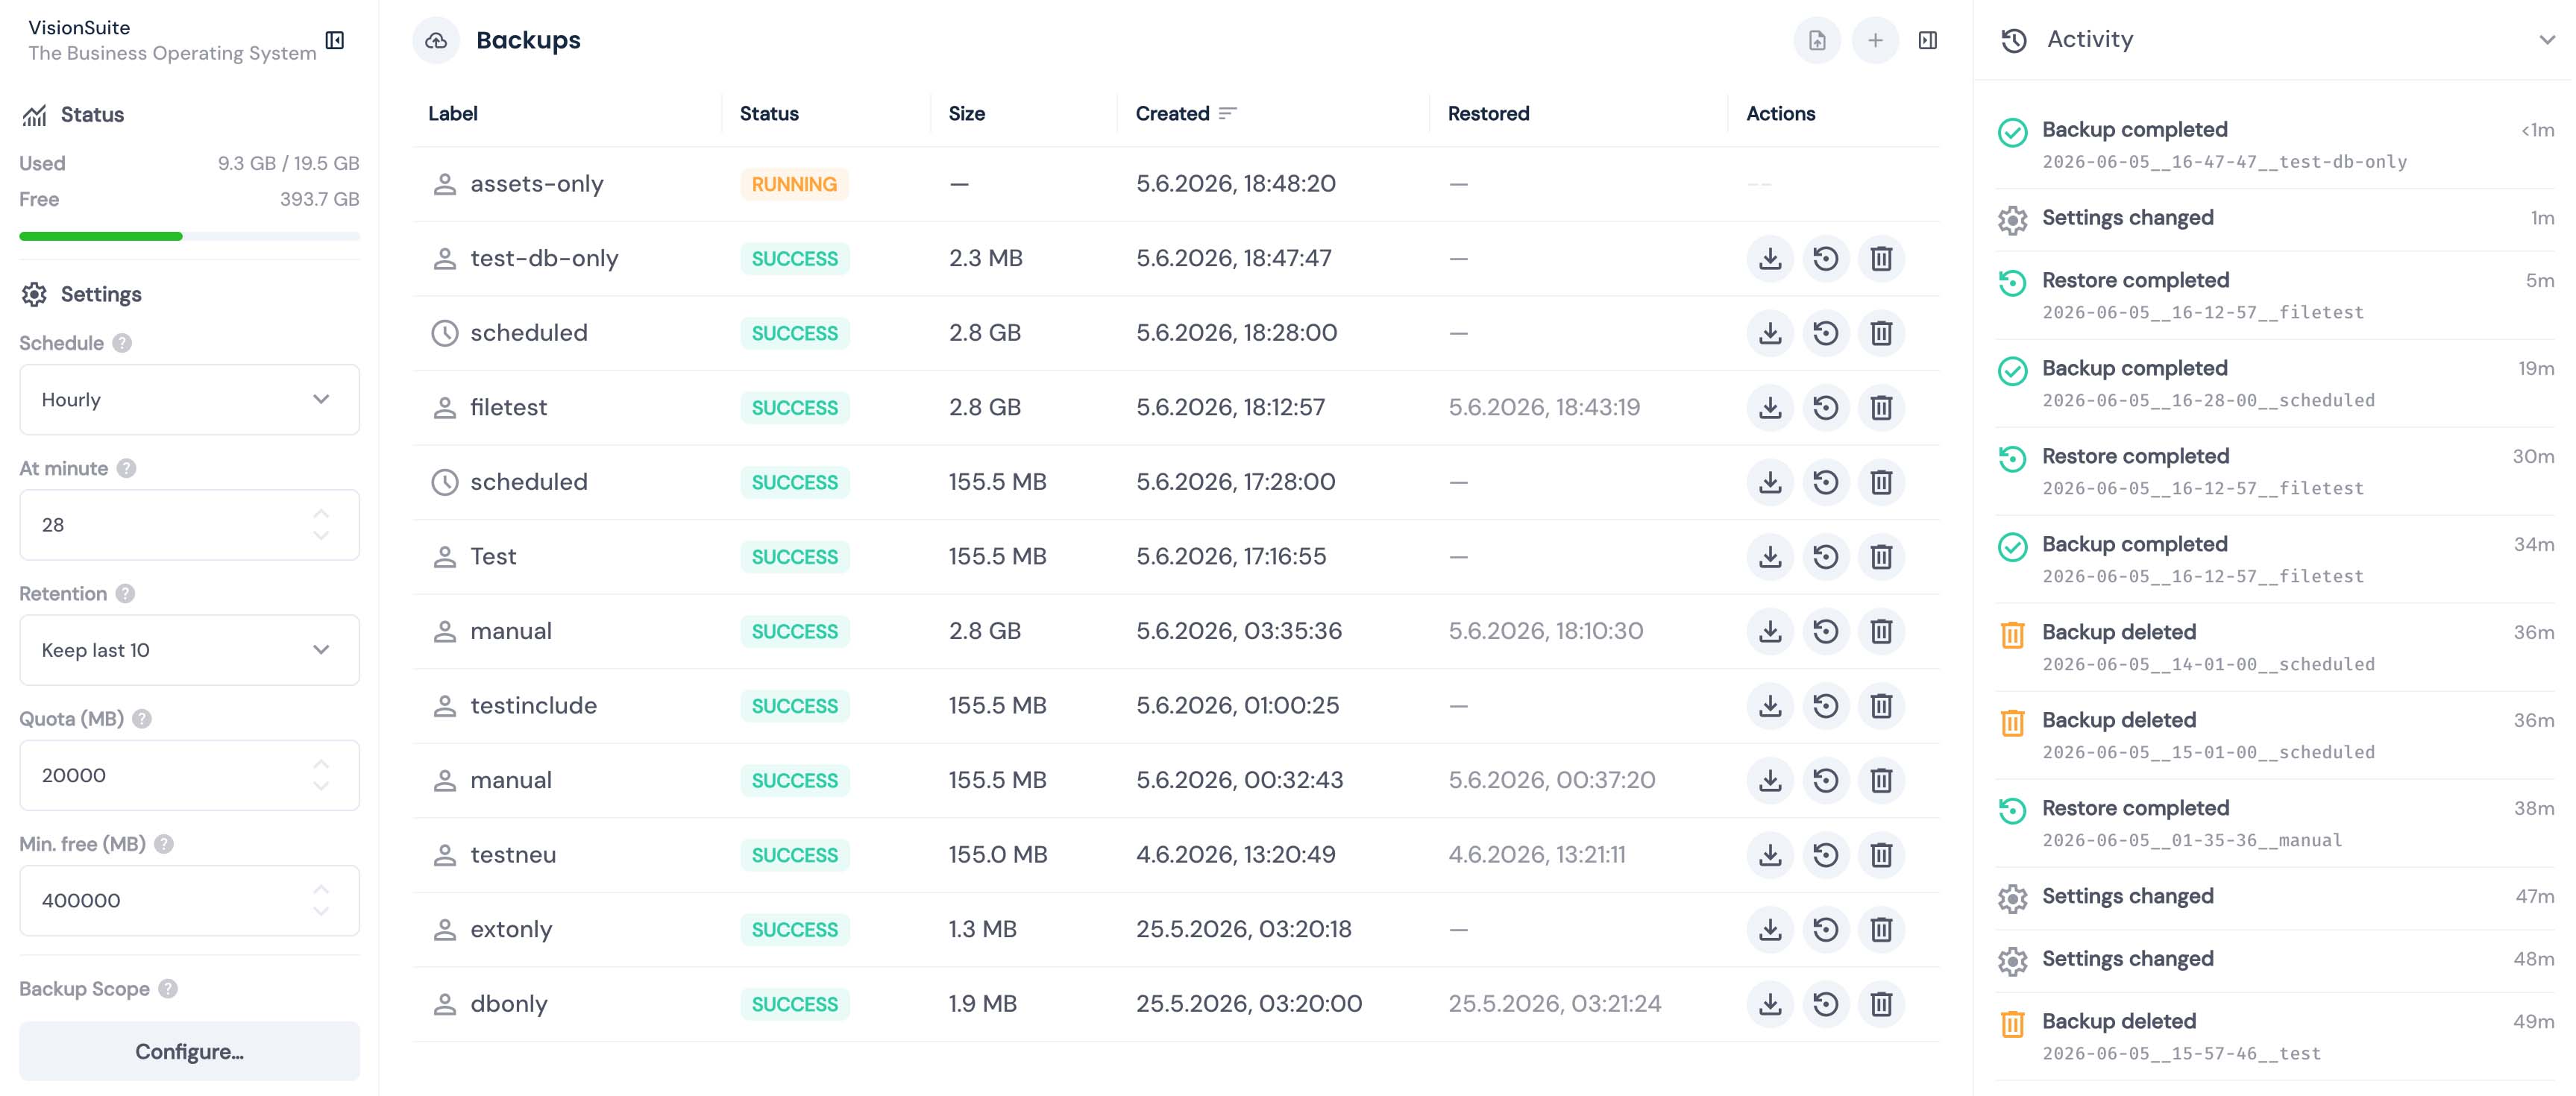The width and height of the screenshot is (2576, 1096).
Task: Download the scheduled backup from 18:28:00
Action: 1770,333
